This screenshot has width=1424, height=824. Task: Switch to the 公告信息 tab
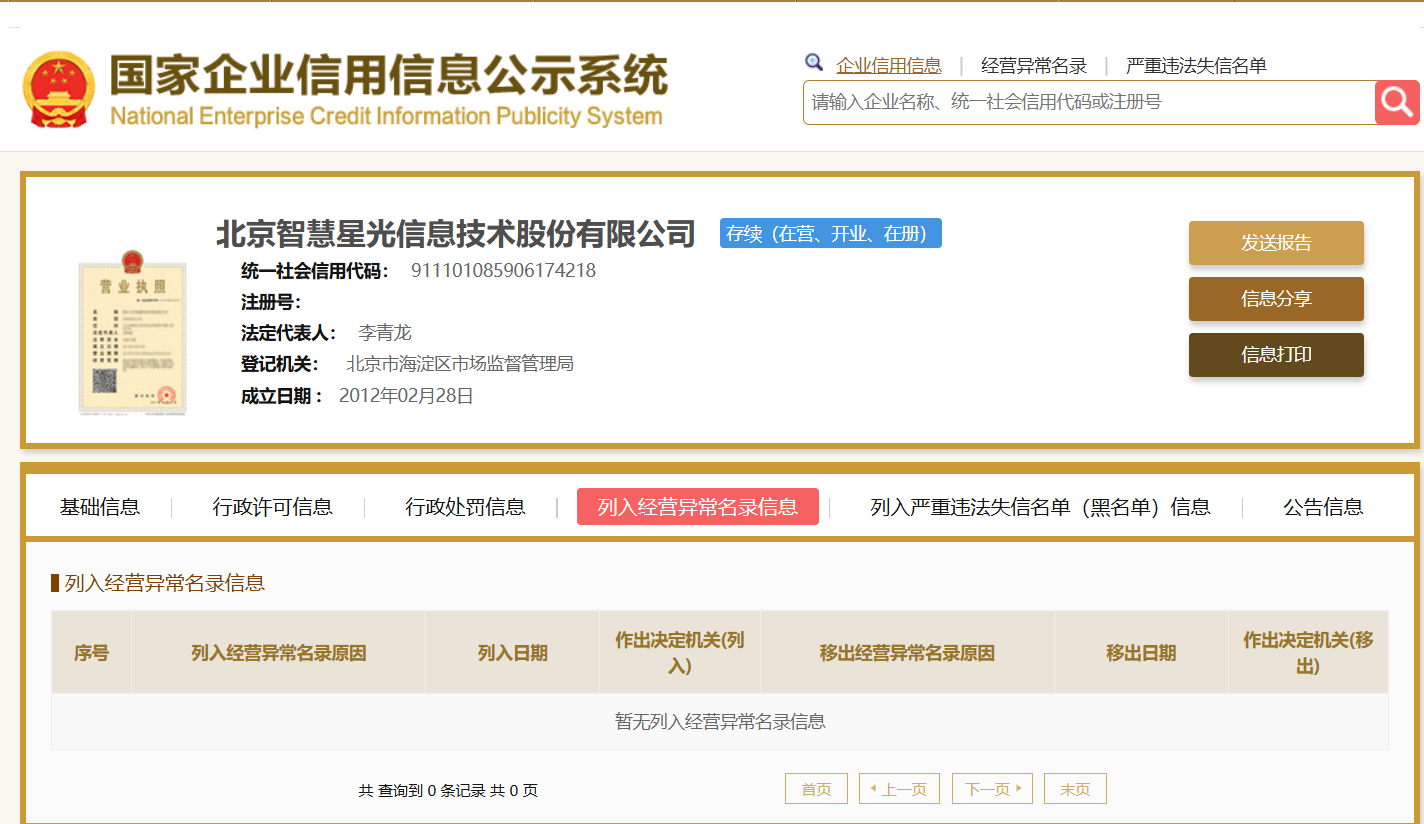tap(1323, 507)
